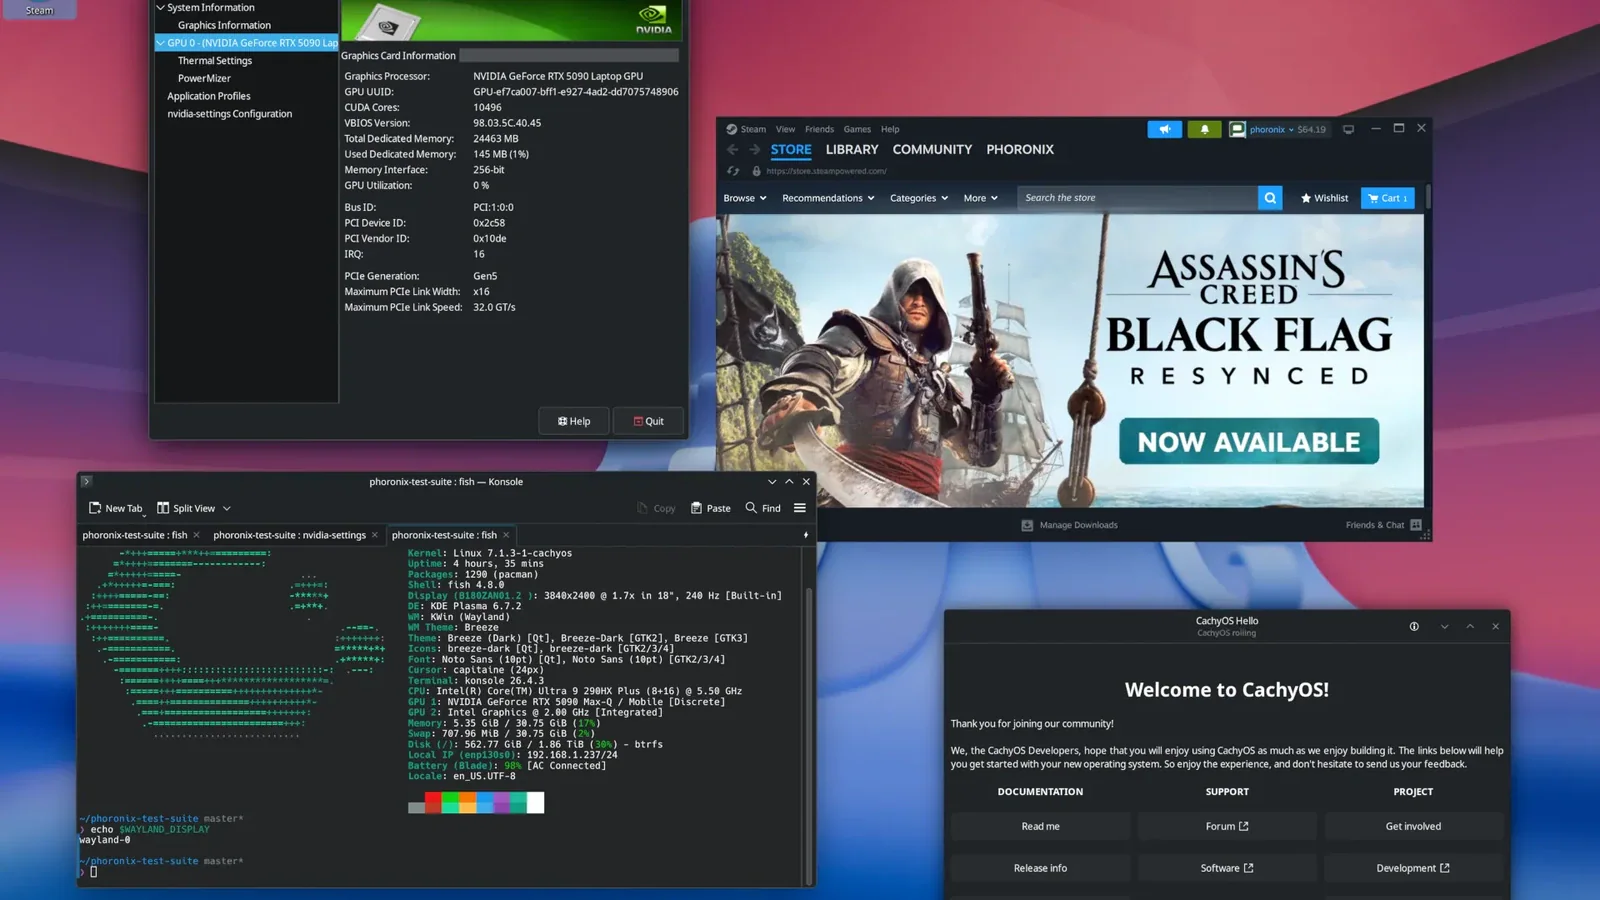Close the first phoronix-test-suite : fish tab
Image resolution: width=1600 pixels, height=900 pixels.
pos(196,535)
